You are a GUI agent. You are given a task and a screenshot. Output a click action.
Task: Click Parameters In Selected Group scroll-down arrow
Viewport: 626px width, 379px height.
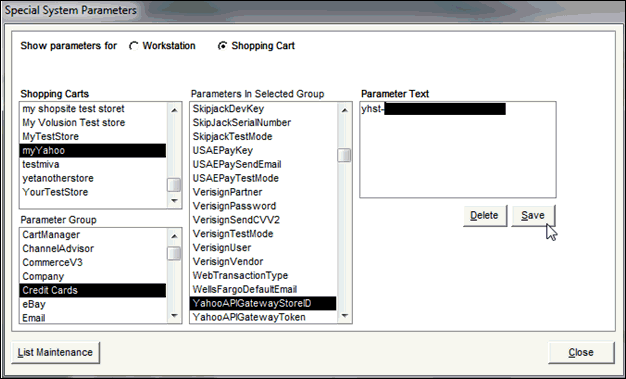[x=345, y=316]
